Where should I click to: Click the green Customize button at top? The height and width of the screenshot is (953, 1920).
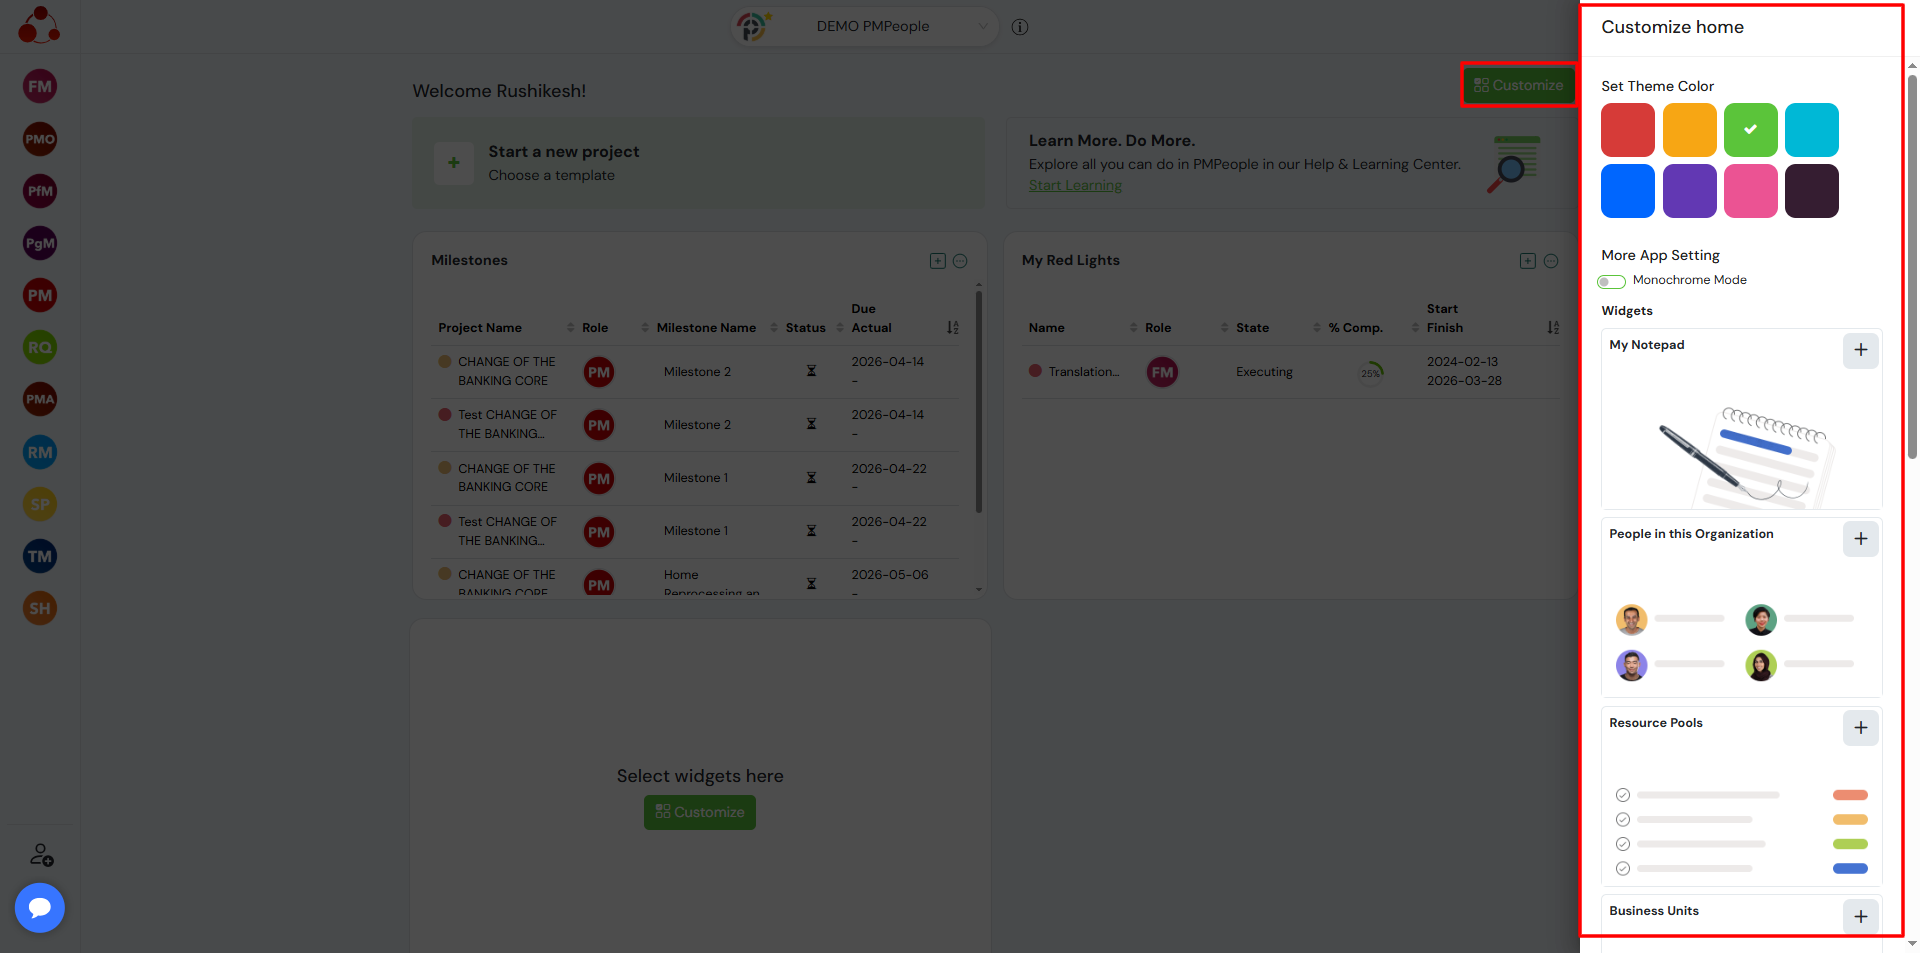coord(1518,85)
